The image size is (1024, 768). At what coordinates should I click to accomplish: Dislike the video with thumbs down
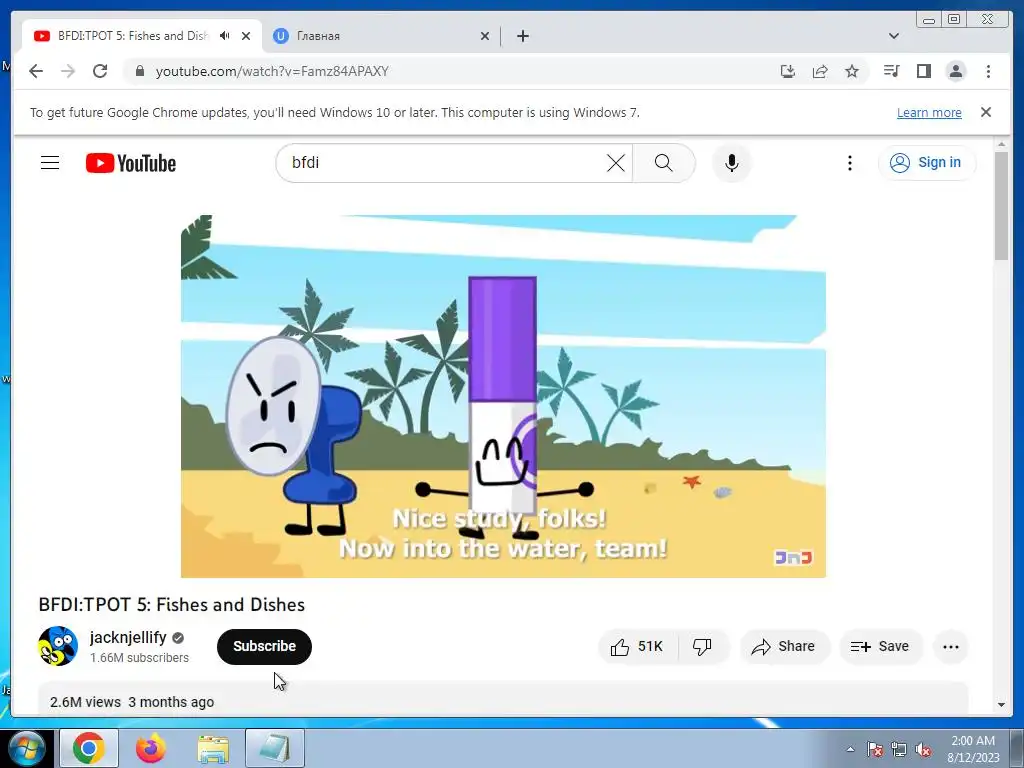point(703,647)
